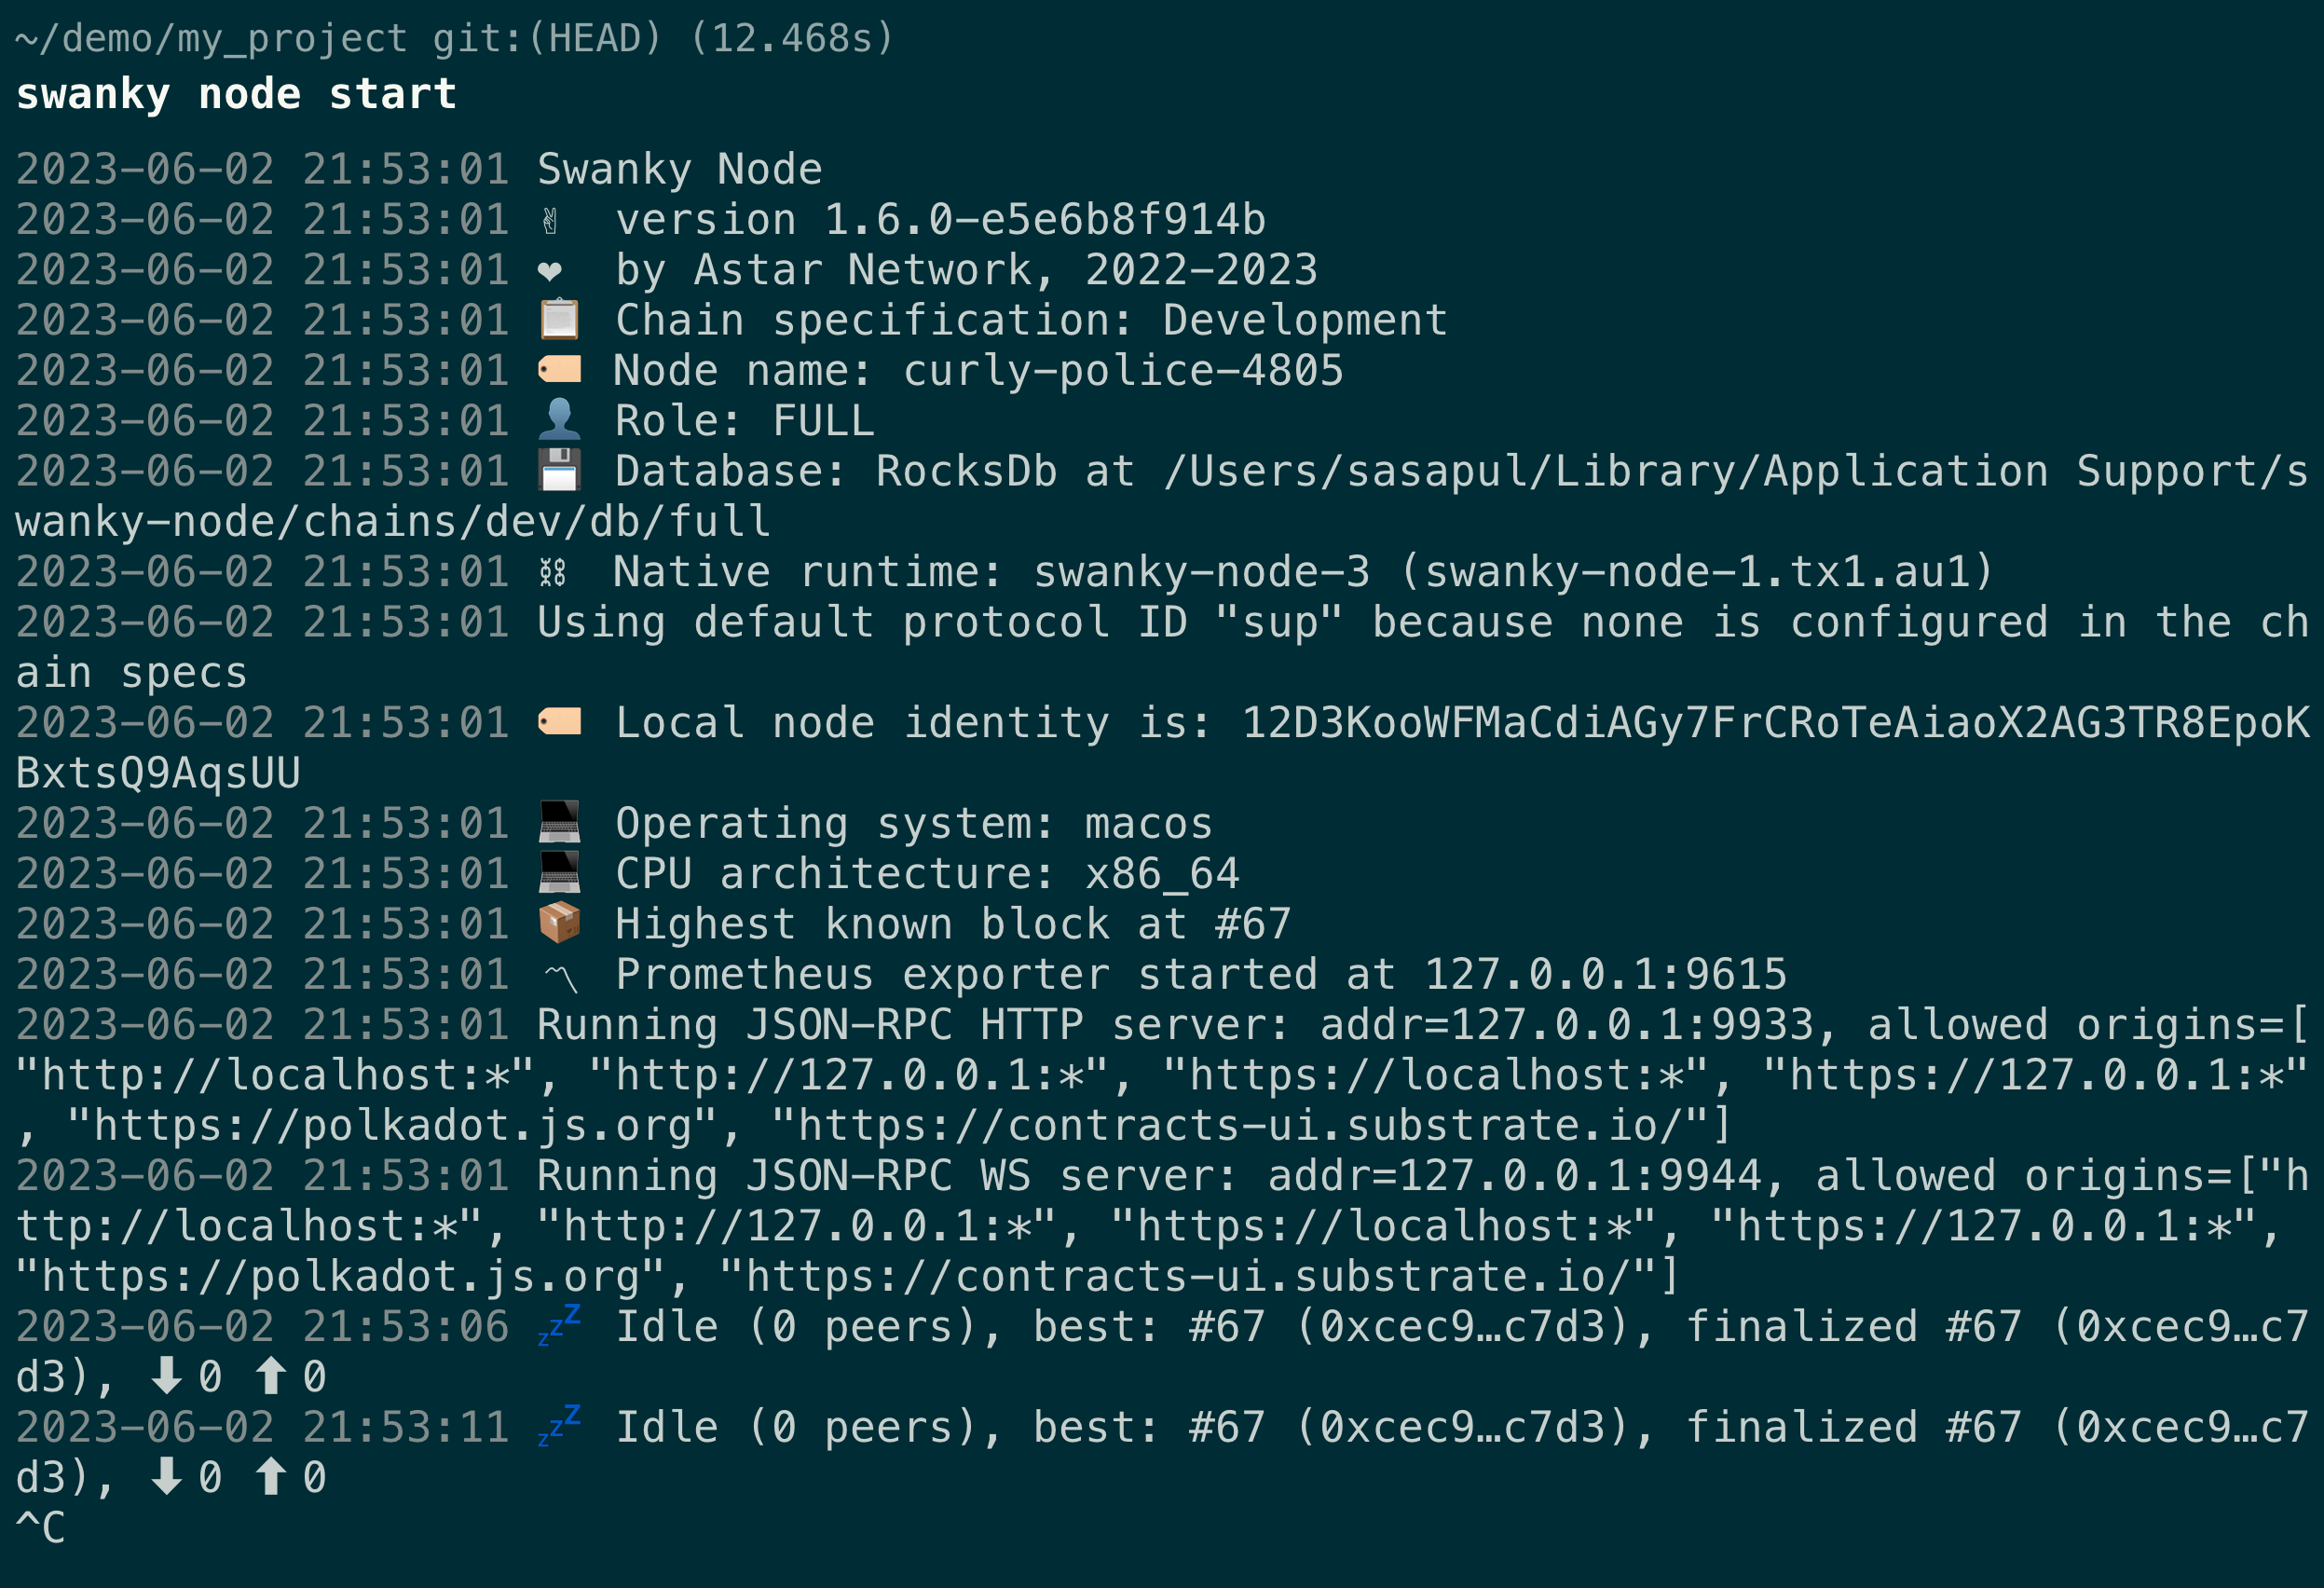
Task: Click the "swanky node start" command text
Action: tap(237, 94)
